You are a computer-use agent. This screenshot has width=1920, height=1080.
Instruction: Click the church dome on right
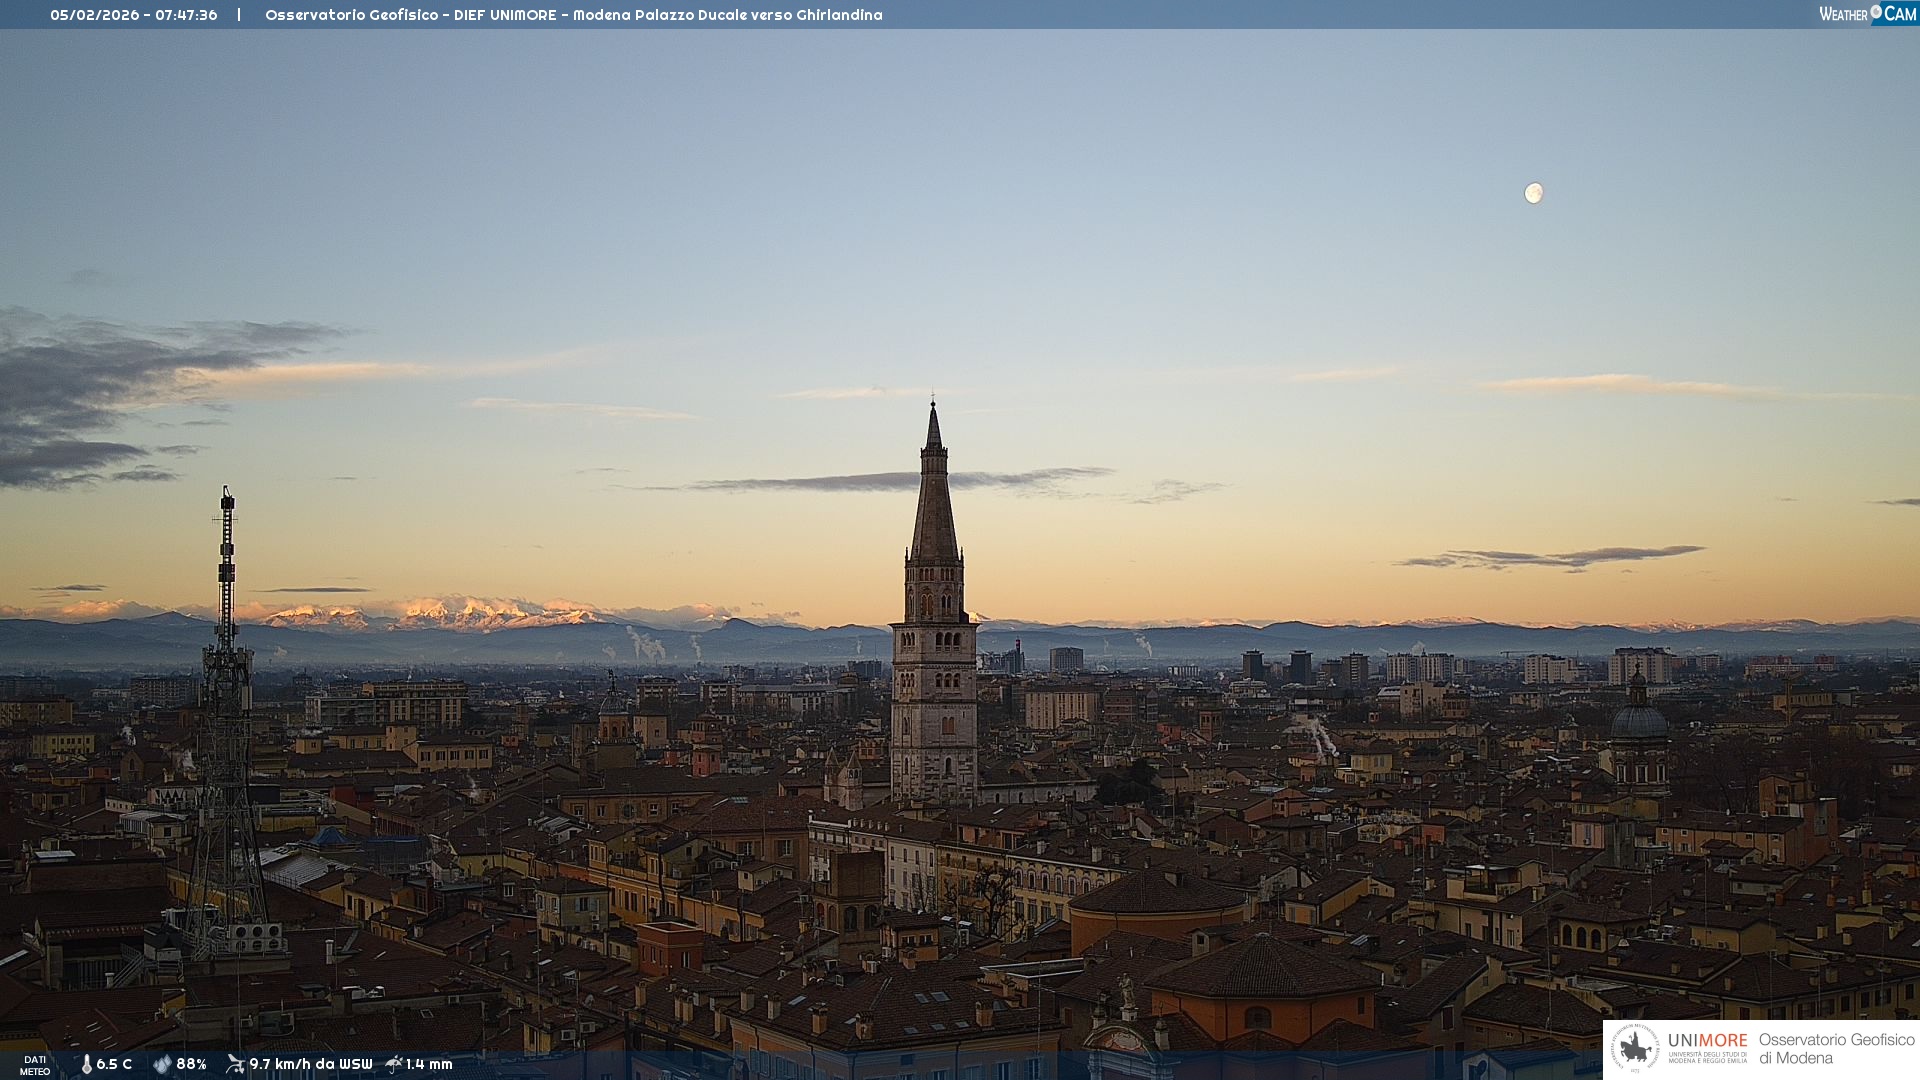[1639, 720]
